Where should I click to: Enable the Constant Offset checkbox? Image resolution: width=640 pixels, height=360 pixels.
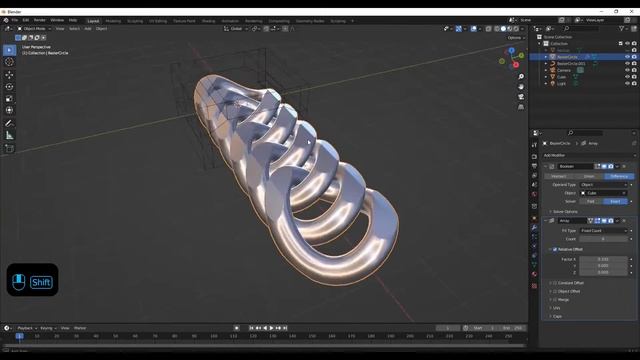pyautogui.click(x=555, y=283)
